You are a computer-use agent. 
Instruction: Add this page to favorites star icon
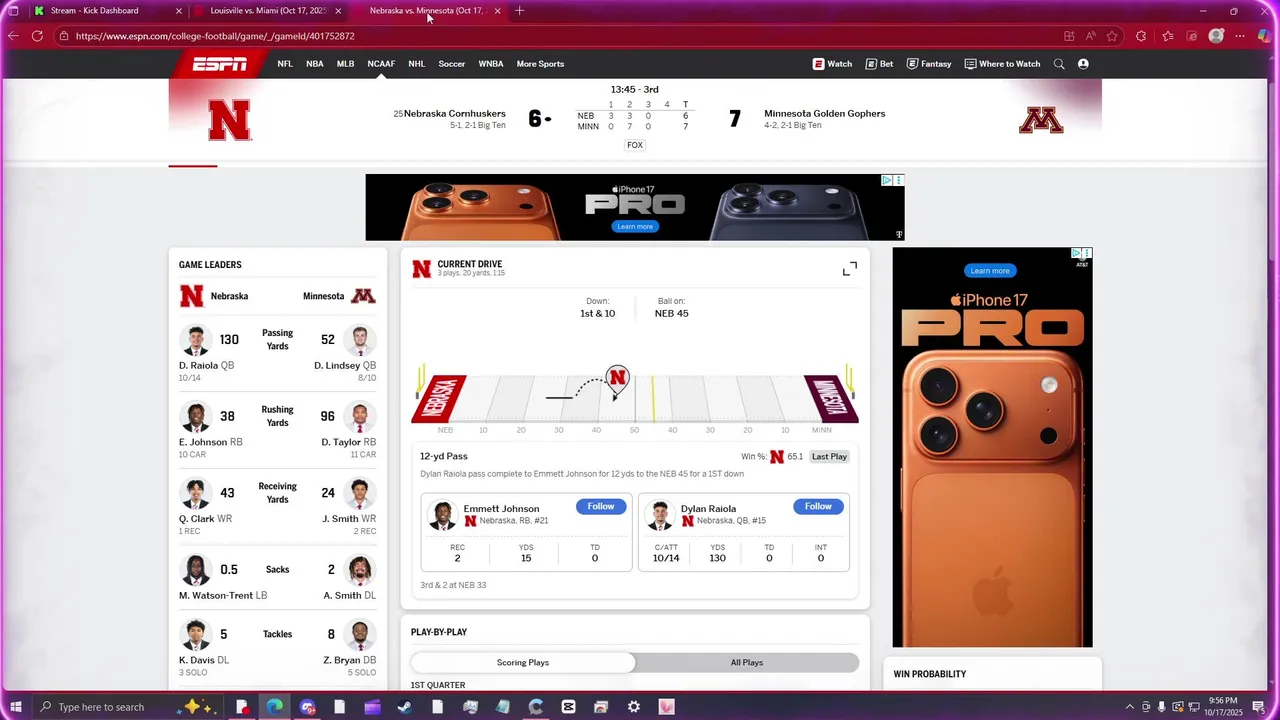1112,36
